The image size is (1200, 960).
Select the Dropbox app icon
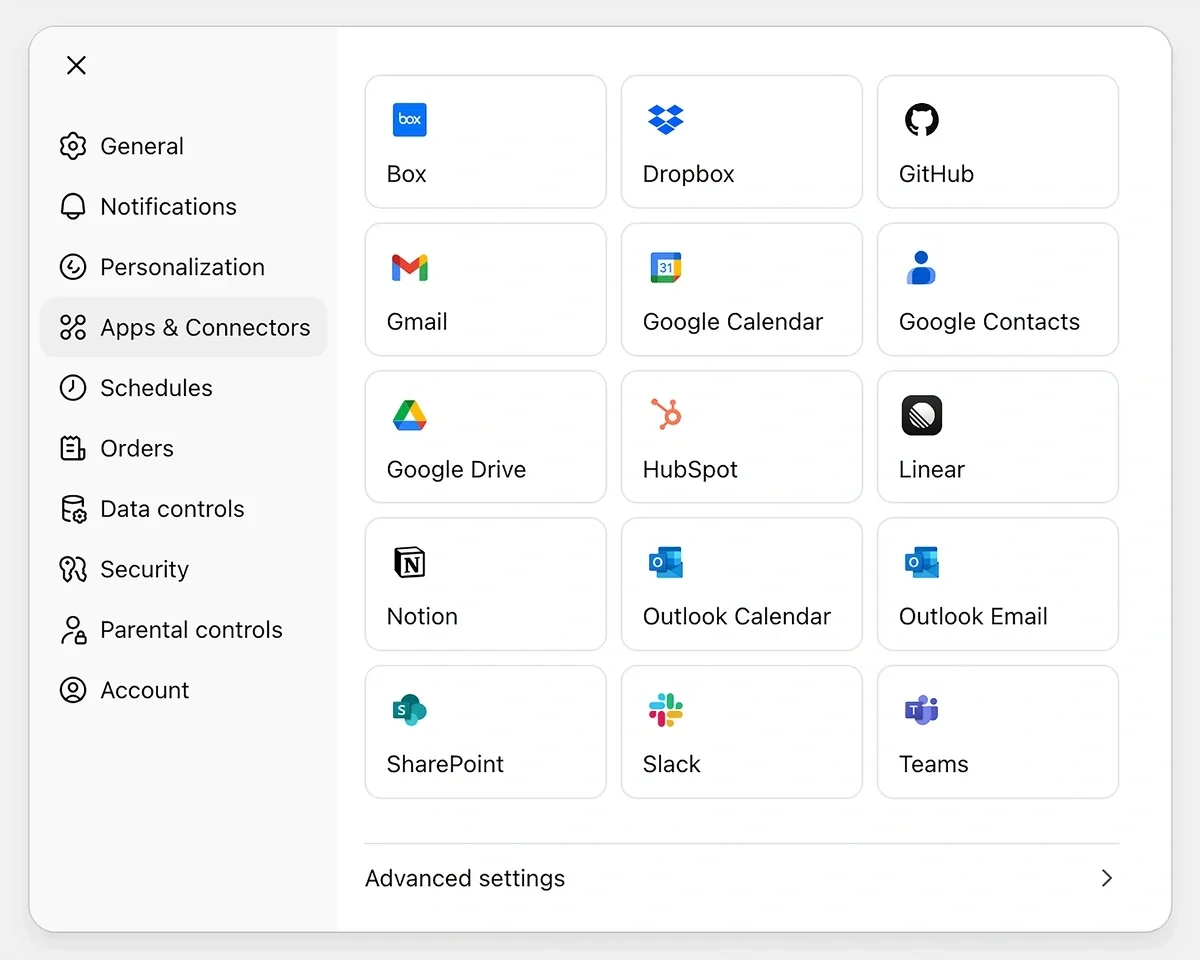tap(741, 141)
